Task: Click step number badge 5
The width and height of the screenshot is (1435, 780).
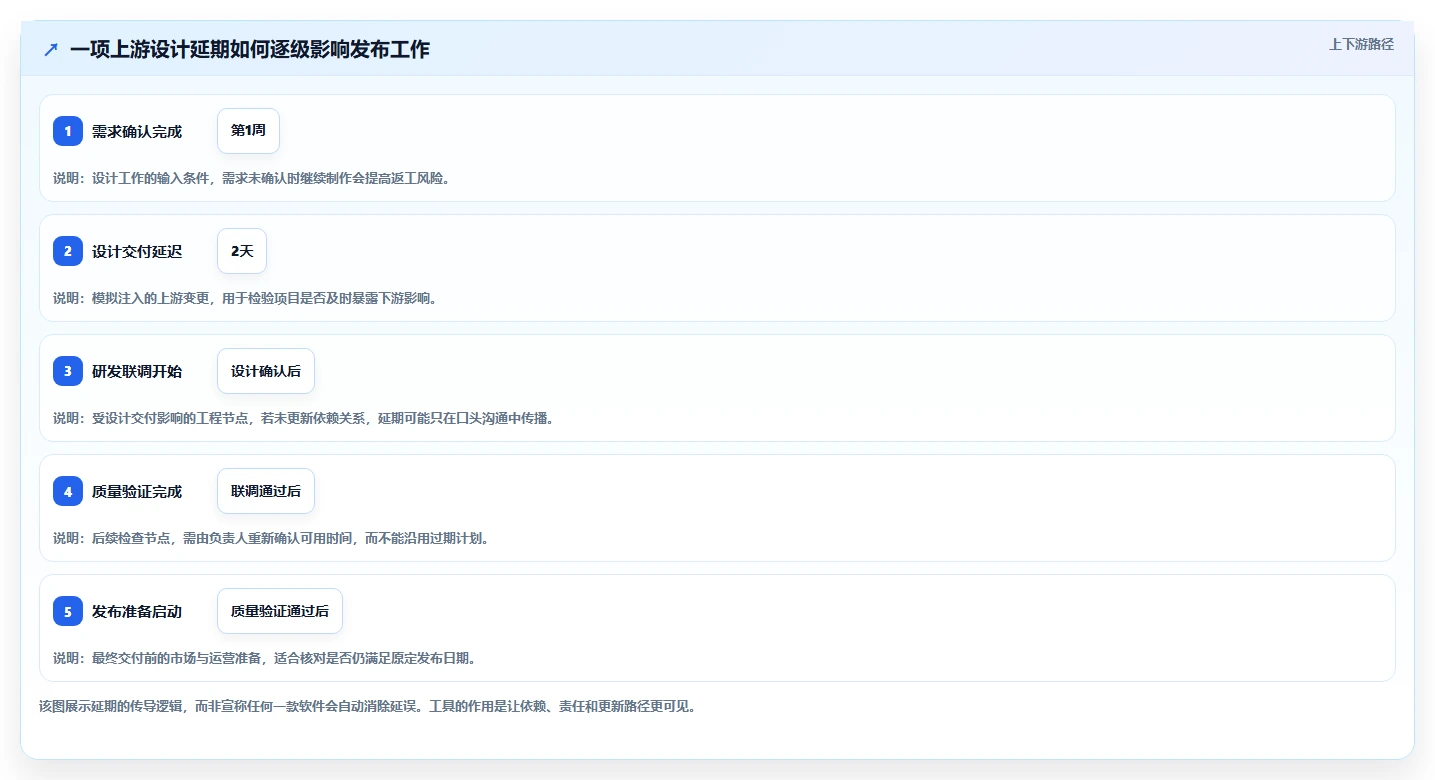Action: (68, 611)
